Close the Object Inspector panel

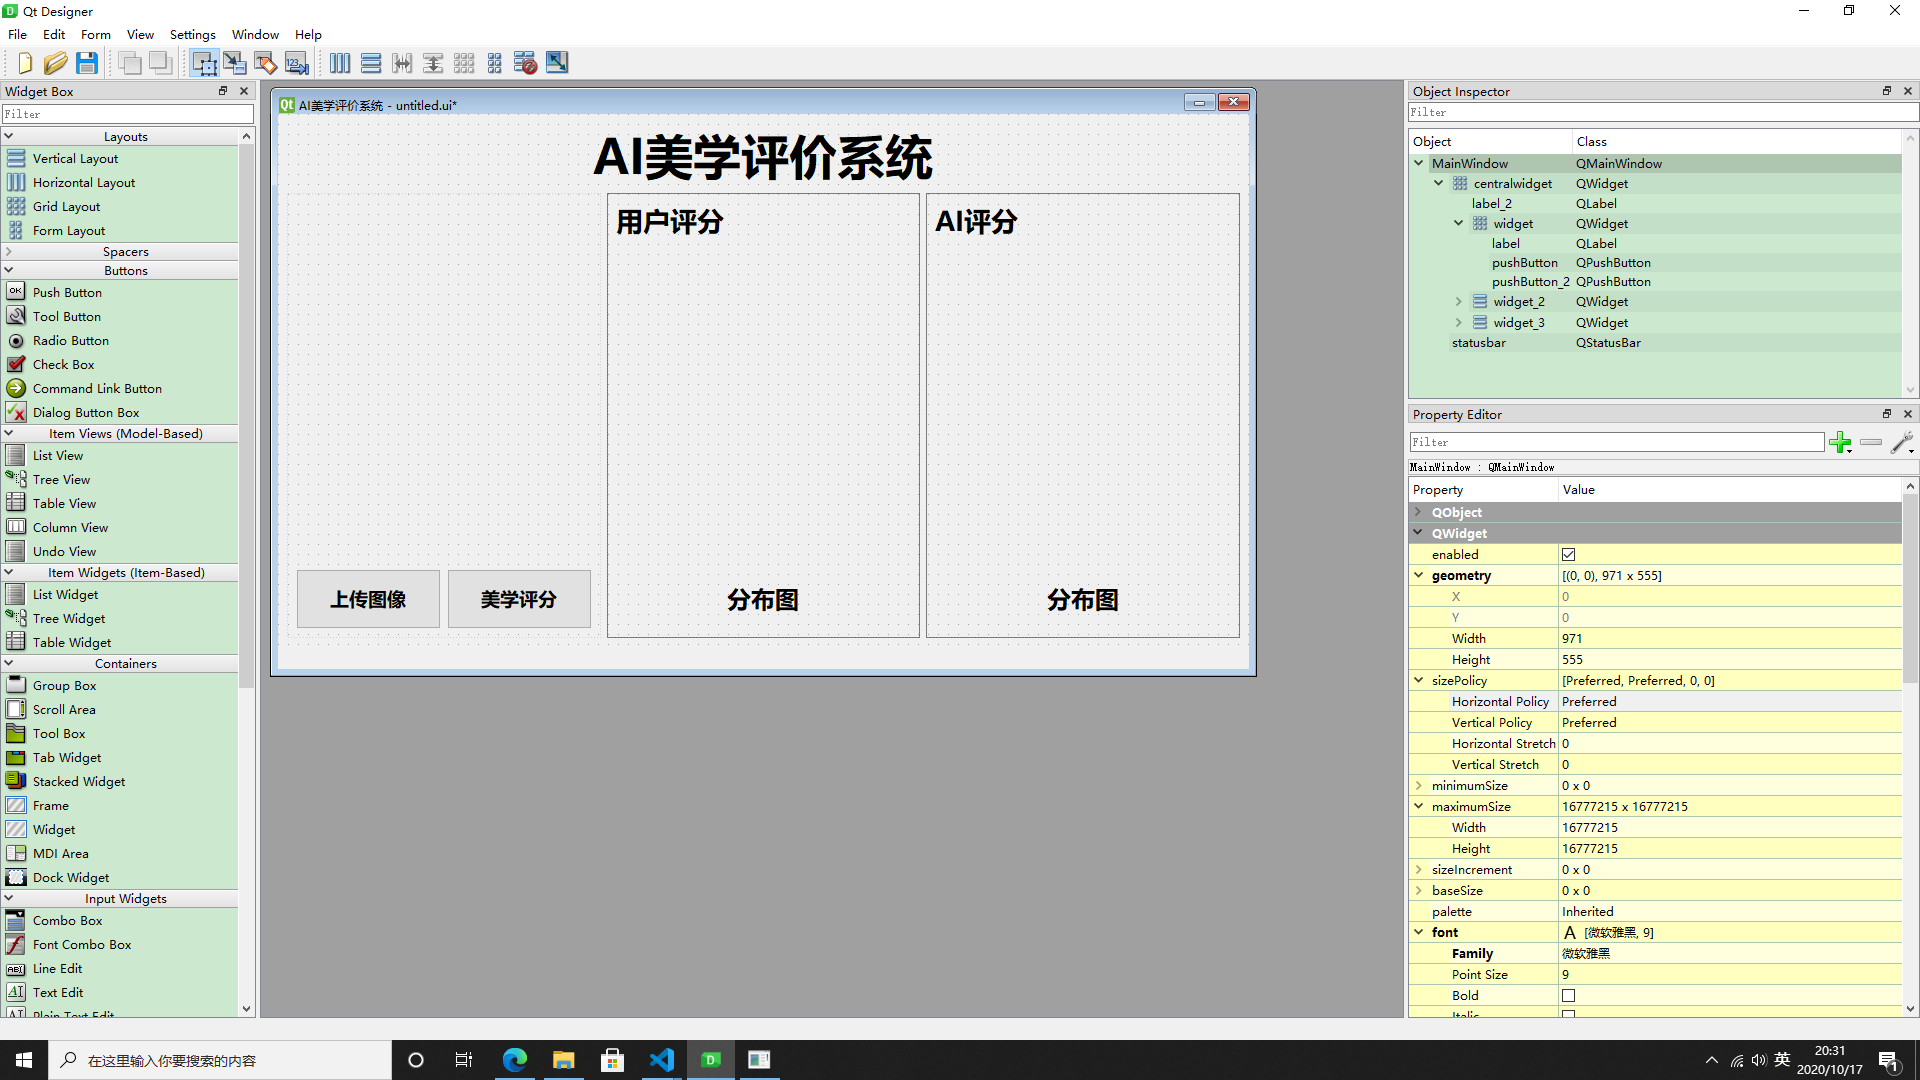1908,91
